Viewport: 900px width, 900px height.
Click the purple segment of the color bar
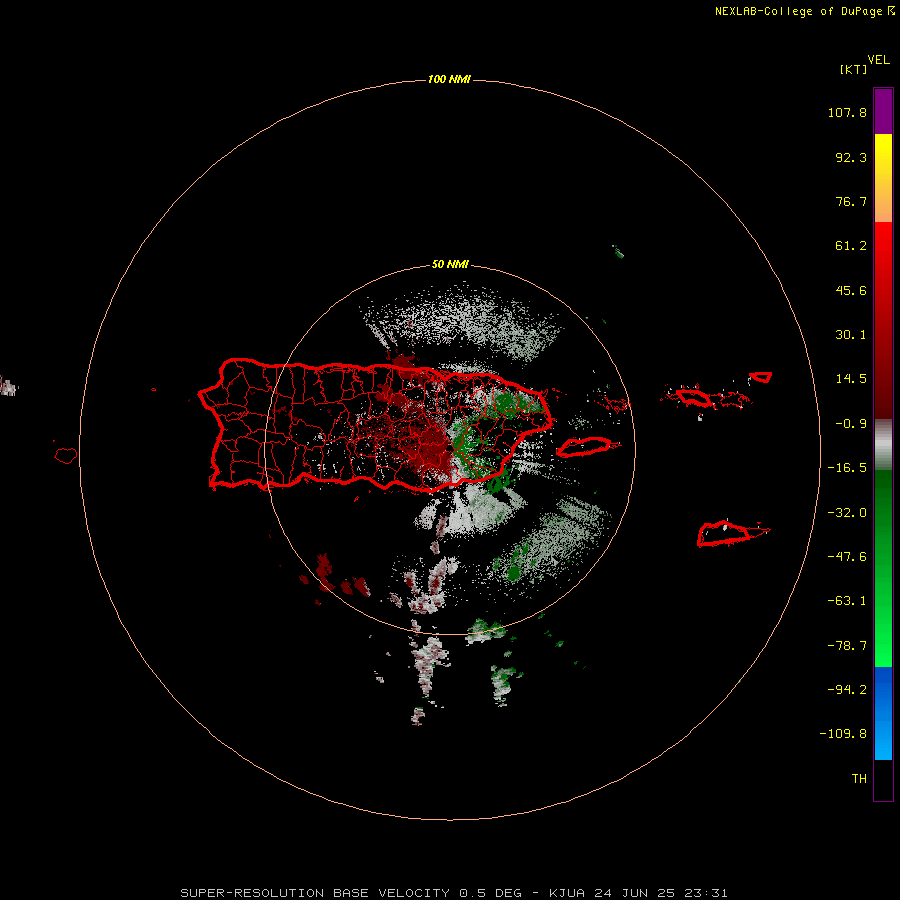[883, 111]
